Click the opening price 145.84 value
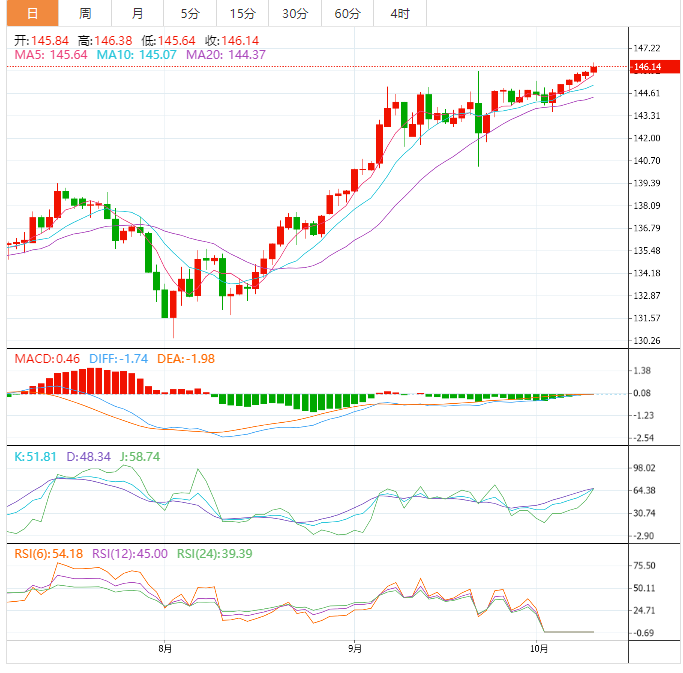The image size is (683, 673). [x=50, y=41]
